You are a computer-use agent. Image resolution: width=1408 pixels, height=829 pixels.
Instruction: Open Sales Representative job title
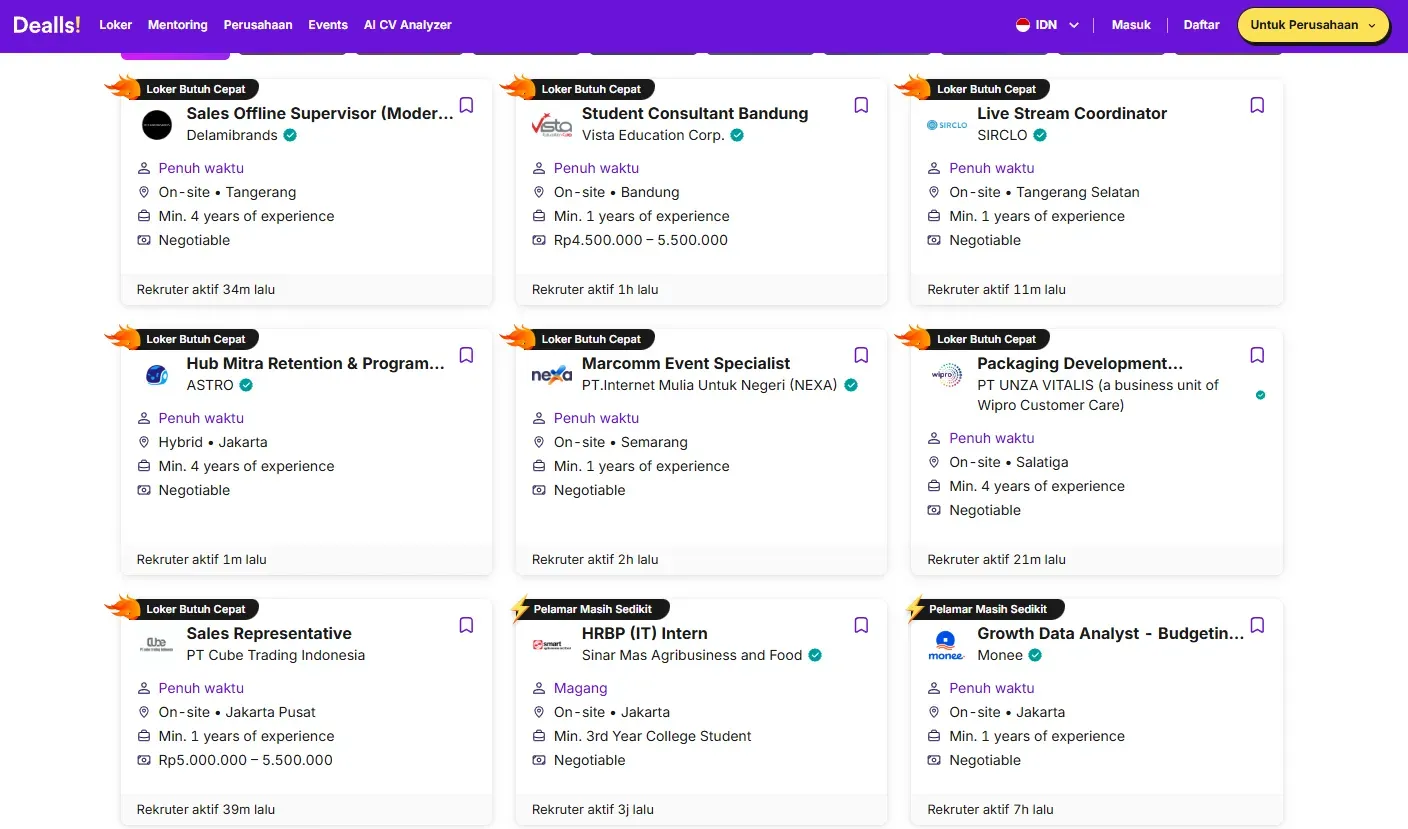coord(269,633)
